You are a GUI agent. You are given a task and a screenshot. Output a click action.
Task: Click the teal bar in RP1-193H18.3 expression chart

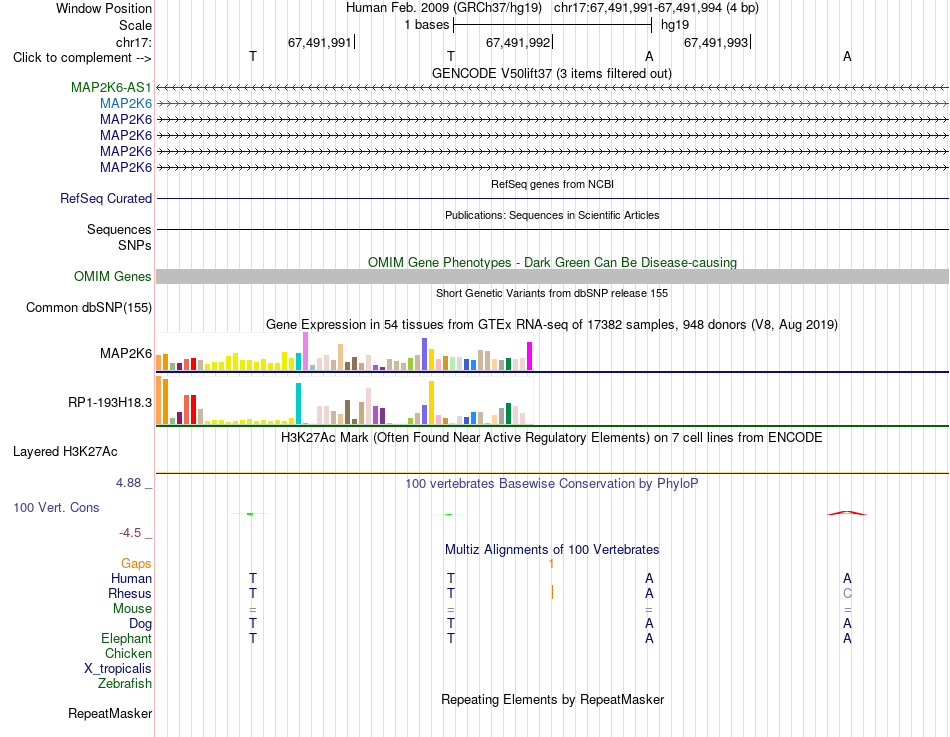point(298,403)
